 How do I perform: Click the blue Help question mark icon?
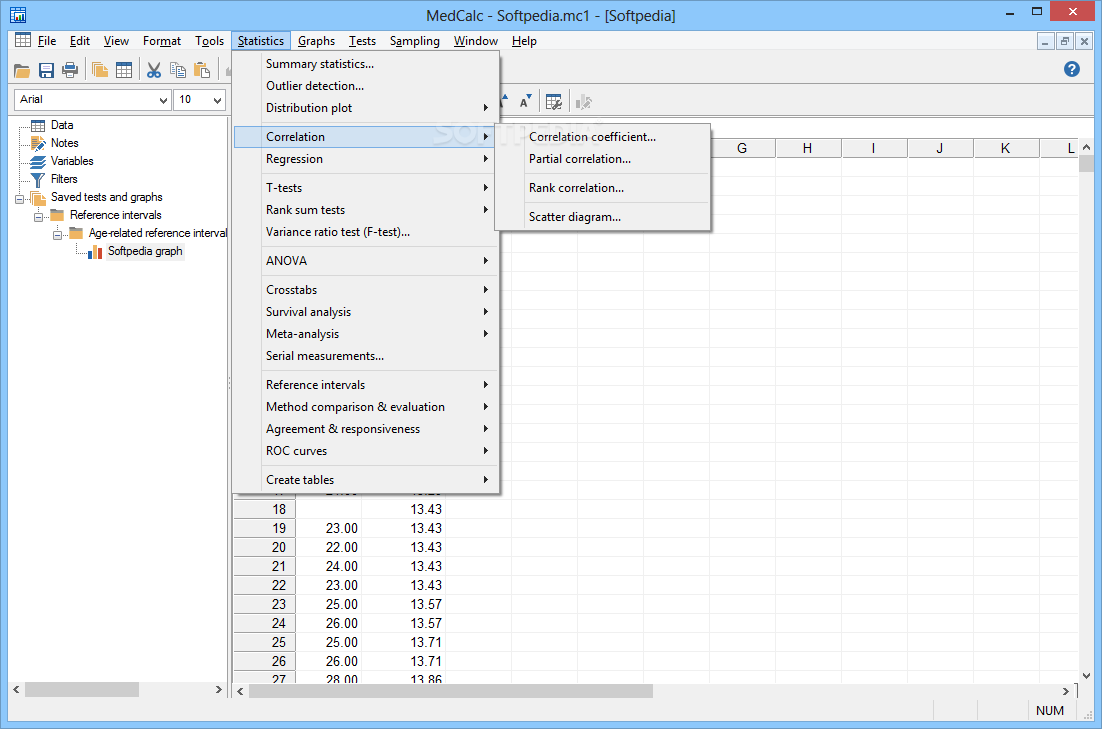[x=1072, y=69]
